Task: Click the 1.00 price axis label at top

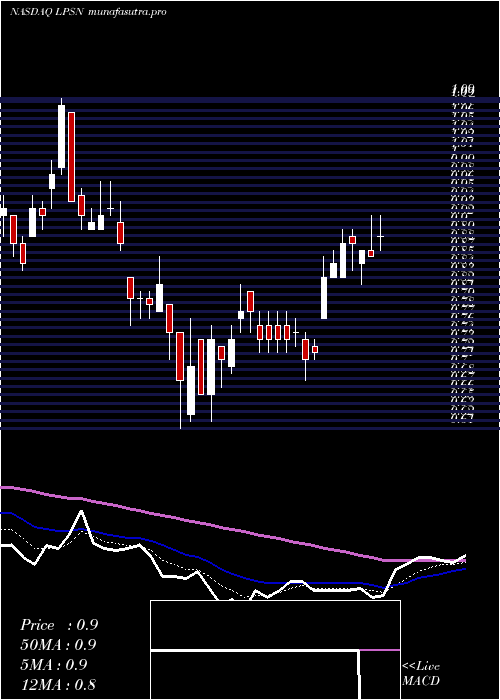Action: (463, 91)
